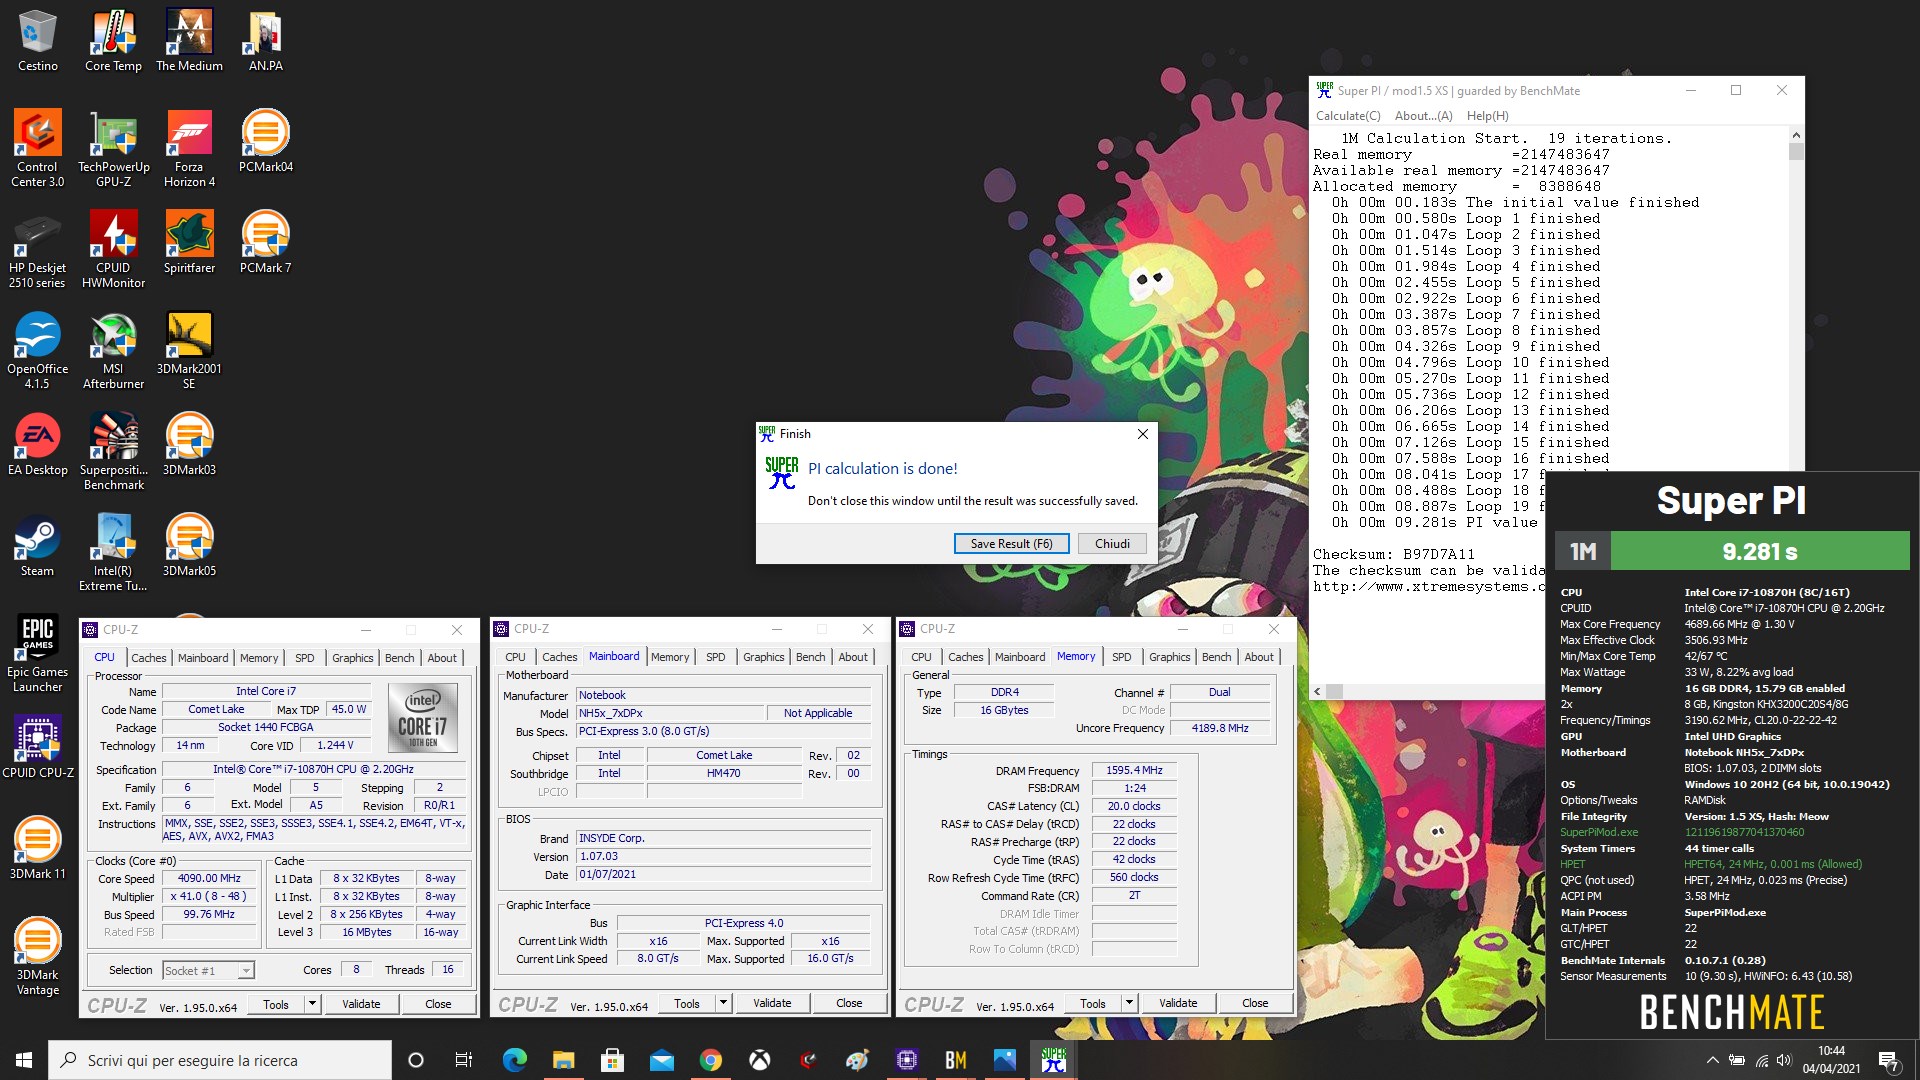Click BenchMate BM taskbar icon
1920x1080 pixels.
point(955,1060)
